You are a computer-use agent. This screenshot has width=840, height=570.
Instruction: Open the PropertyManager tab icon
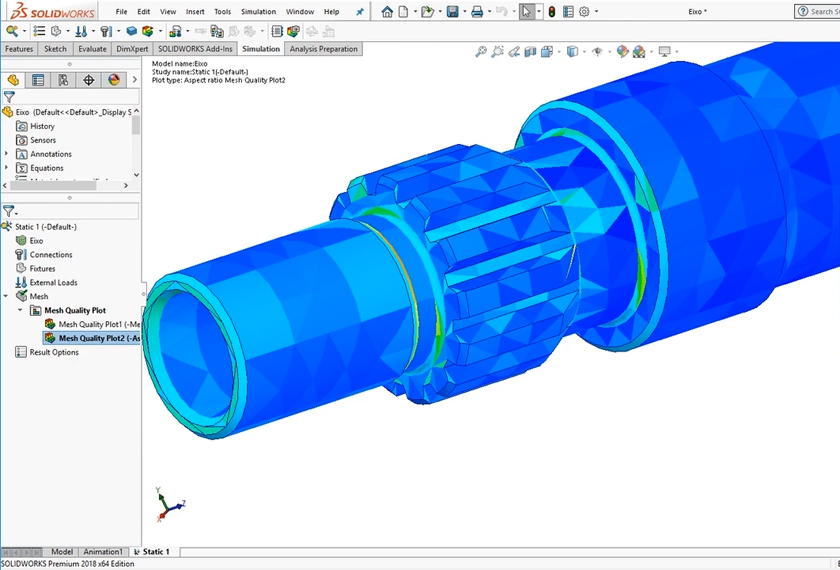point(38,80)
